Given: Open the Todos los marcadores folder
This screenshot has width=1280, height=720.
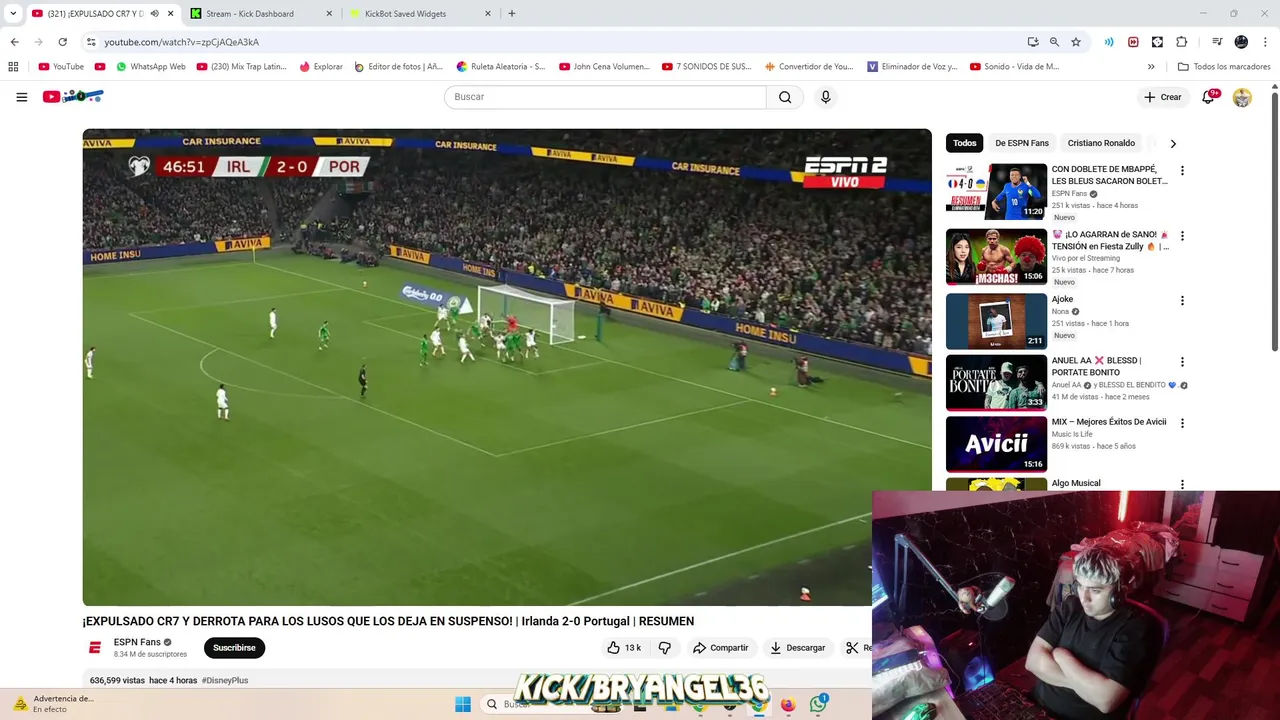Looking at the screenshot, I should (1224, 67).
